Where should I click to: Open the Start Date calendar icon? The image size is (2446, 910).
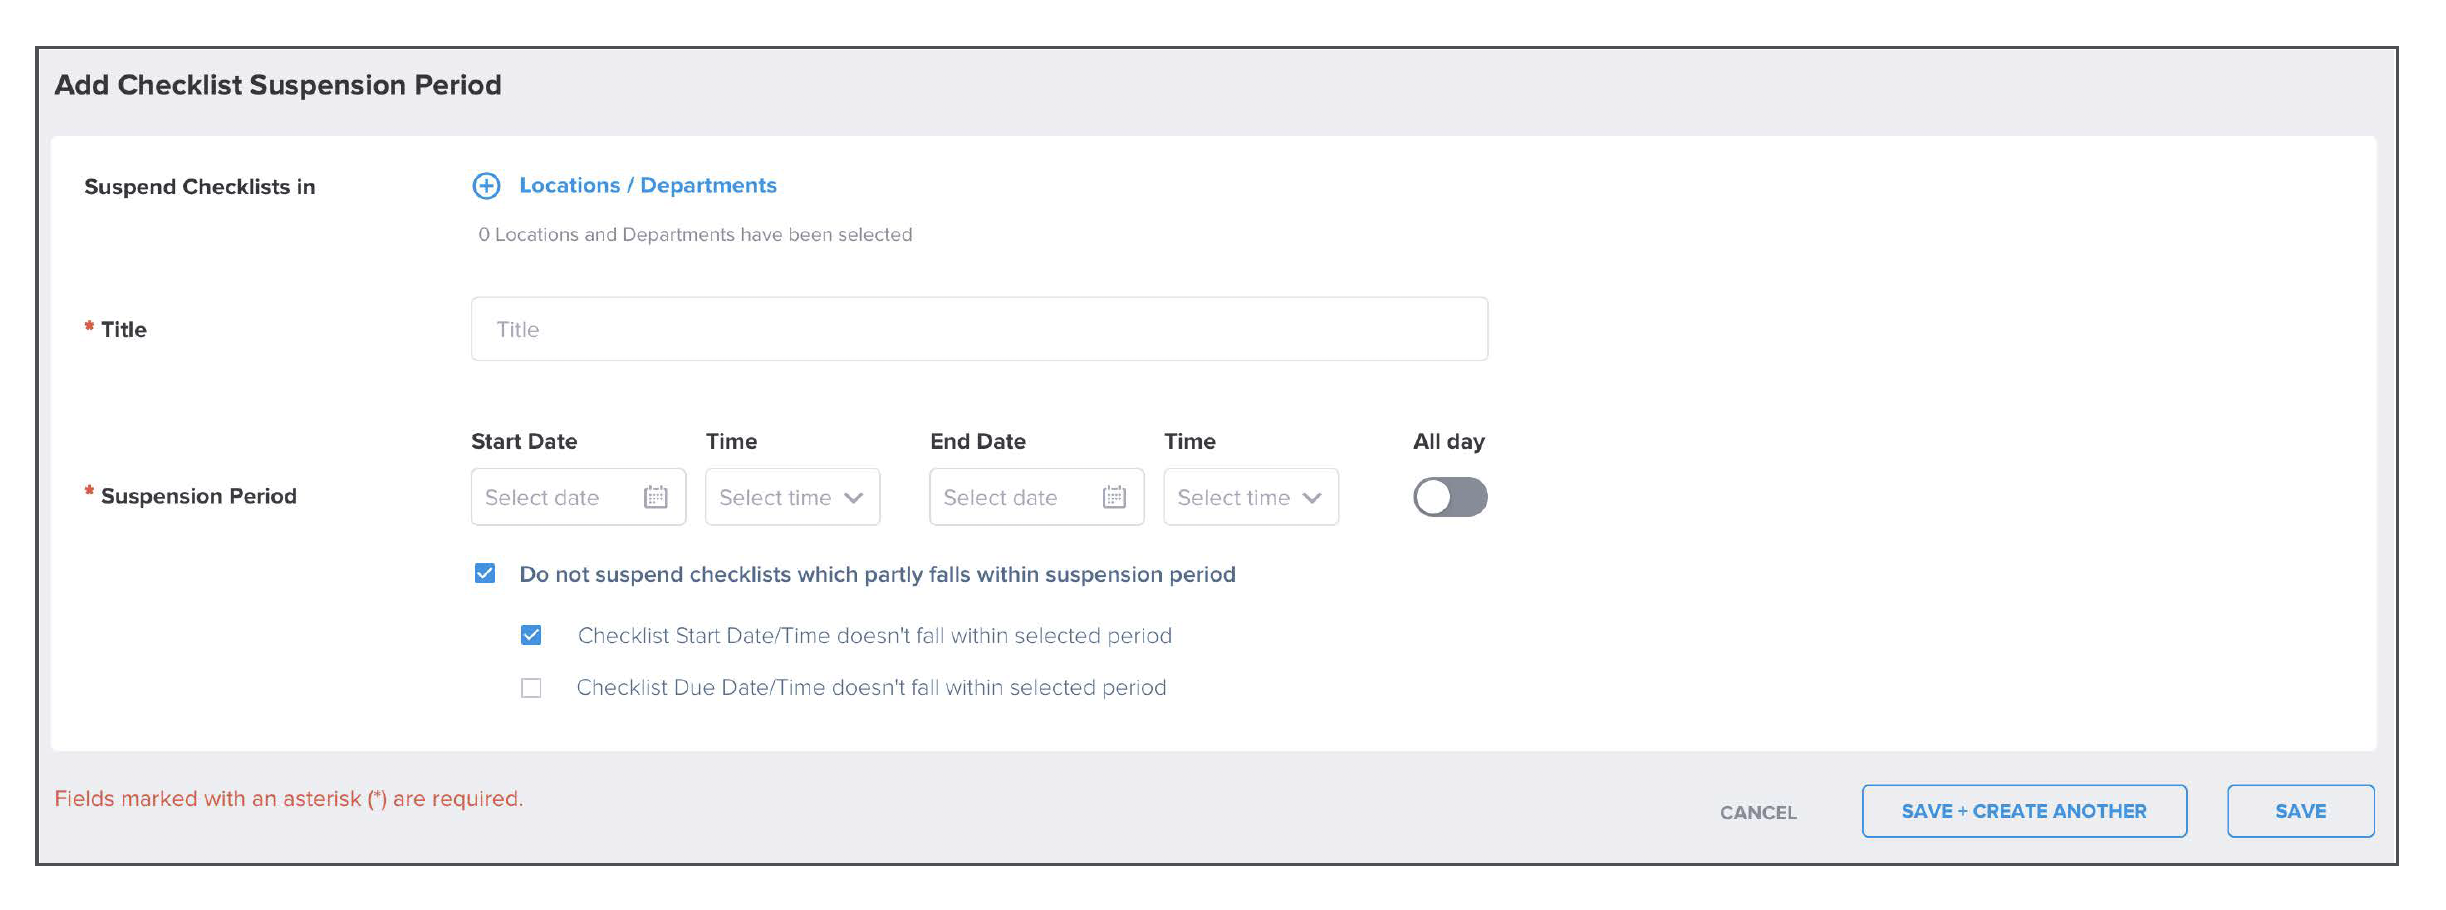(656, 497)
